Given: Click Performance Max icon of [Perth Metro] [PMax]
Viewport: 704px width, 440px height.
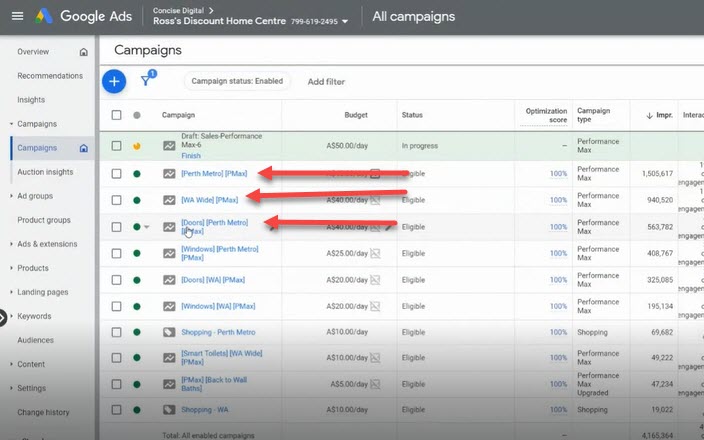Looking at the screenshot, I should pos(169,174).
